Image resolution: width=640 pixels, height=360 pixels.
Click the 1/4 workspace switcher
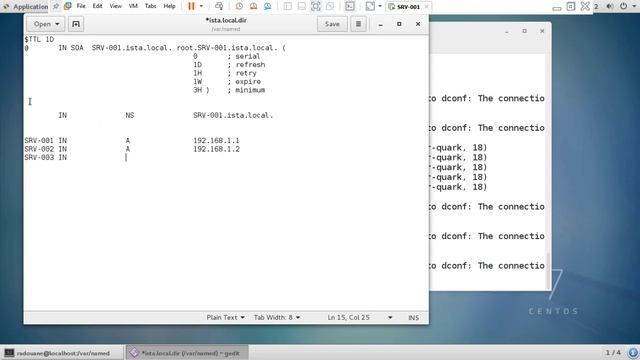tap(613, 353)
